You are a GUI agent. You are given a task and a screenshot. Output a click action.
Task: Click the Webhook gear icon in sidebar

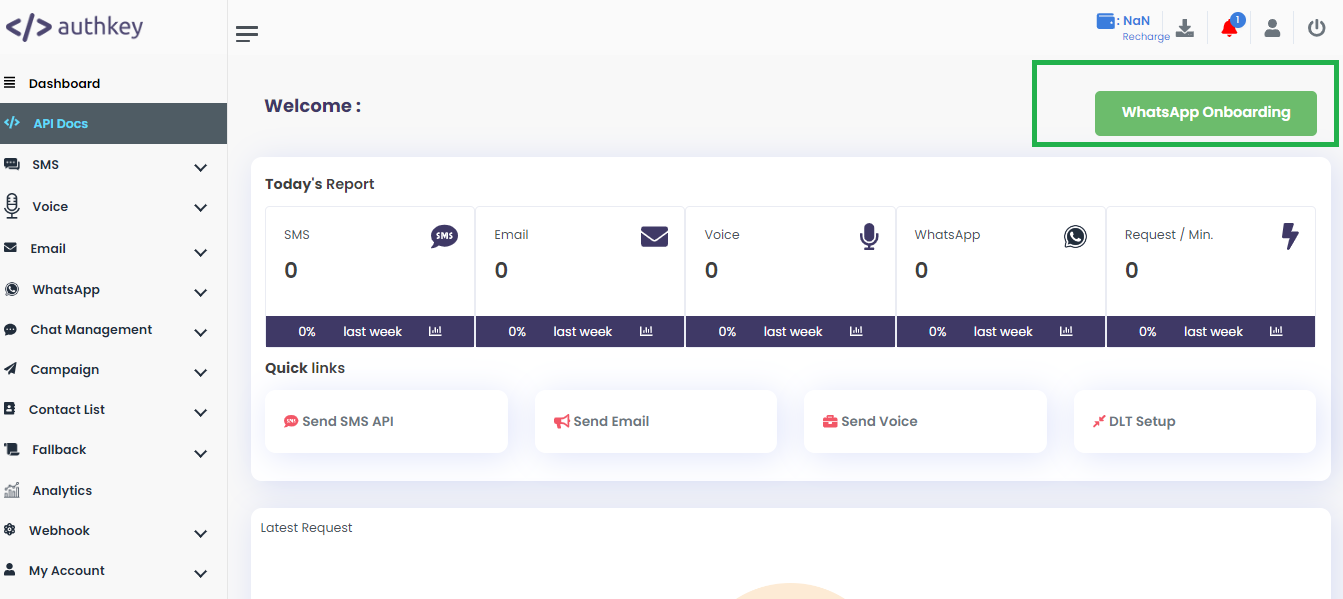click(x=10, y=530)
